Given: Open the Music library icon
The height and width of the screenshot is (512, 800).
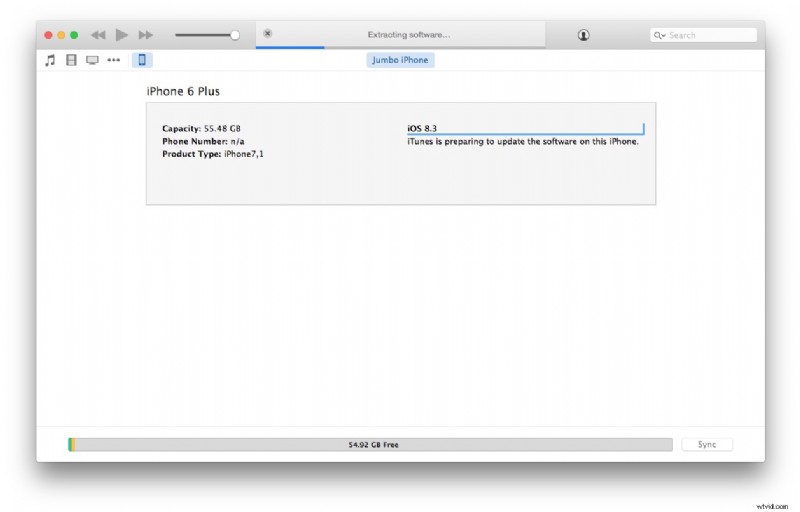Looking at the screenshot, I should [x=50, y=60].
